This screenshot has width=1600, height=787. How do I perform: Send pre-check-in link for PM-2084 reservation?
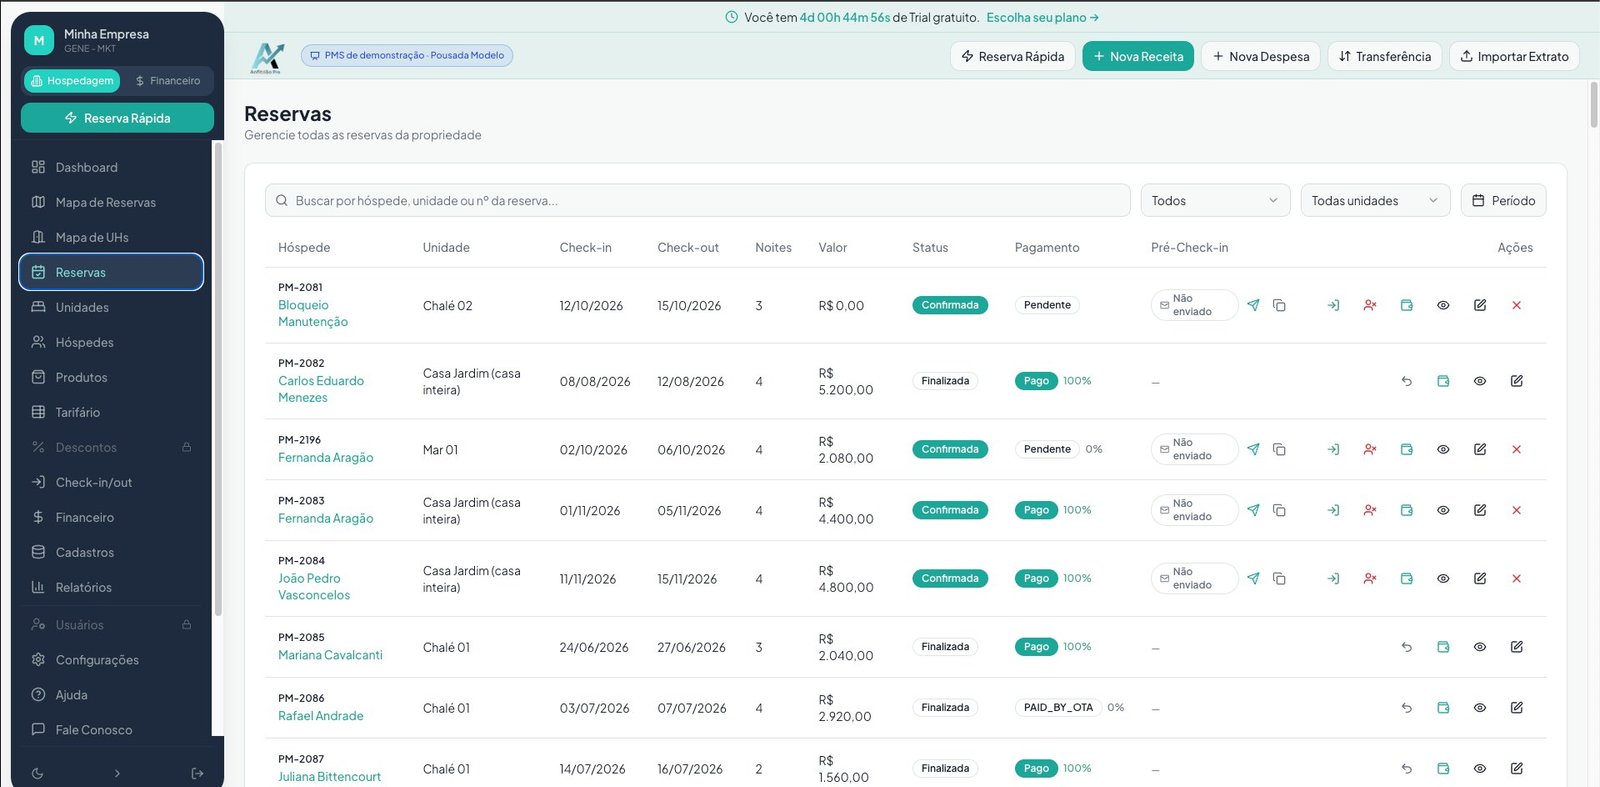click(1253, 578)
